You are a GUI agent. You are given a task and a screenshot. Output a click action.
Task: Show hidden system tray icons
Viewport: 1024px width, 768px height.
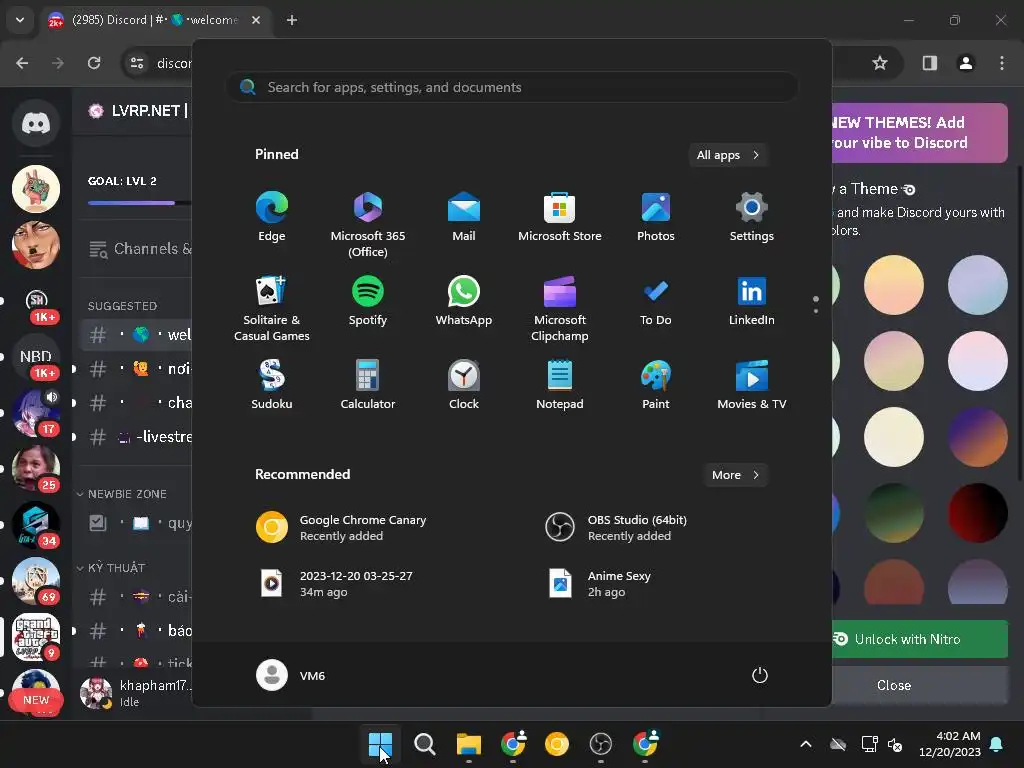[x=806, y=744]
